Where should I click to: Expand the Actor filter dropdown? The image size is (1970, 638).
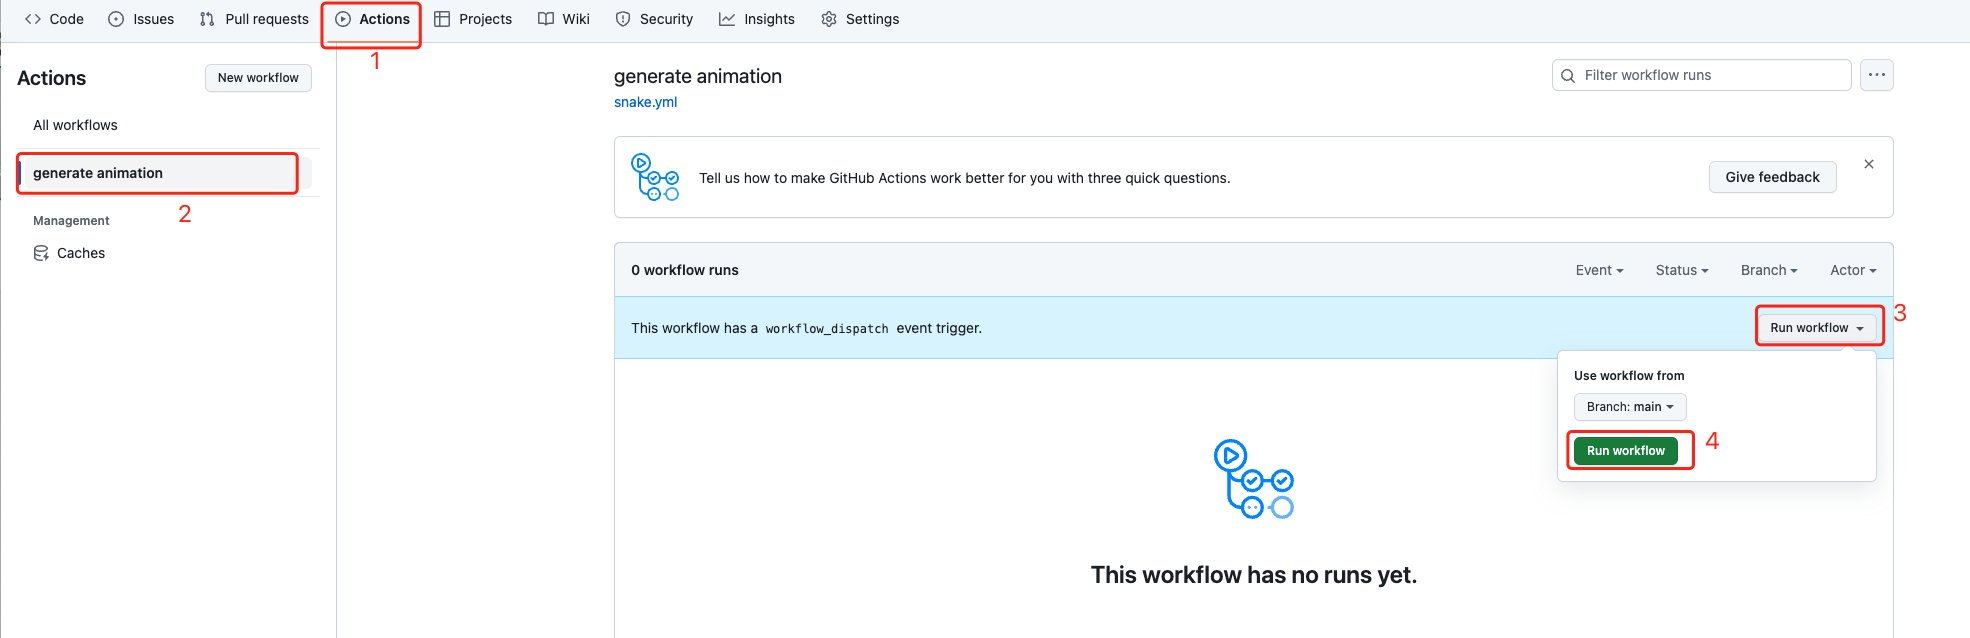pyautogui.click(x=1853, y=270)
